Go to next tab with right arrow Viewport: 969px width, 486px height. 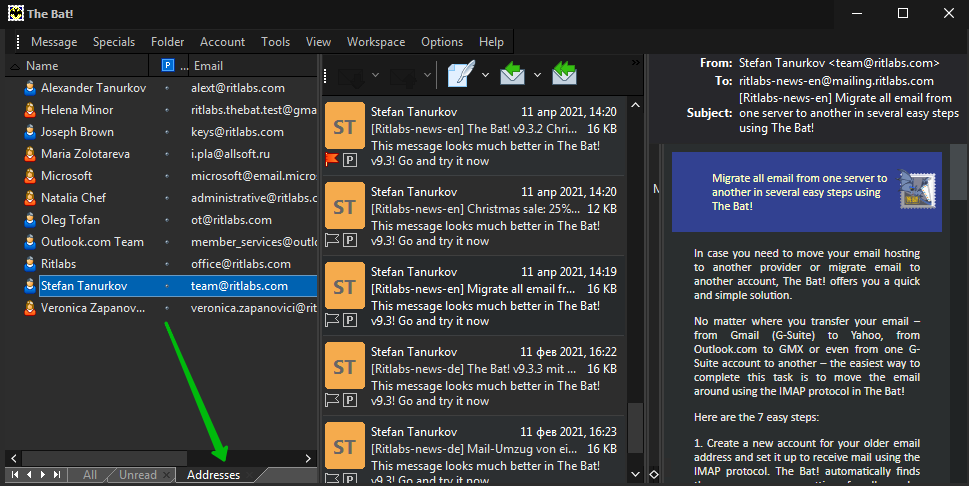point(43,475)
